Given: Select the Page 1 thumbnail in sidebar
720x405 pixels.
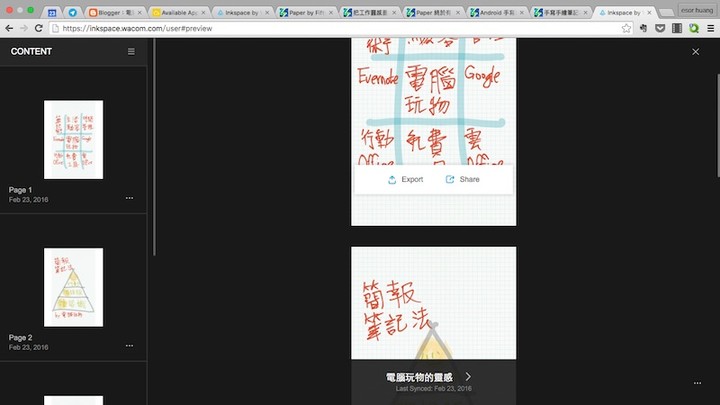Looking at the screenshot, I should [73, 139].
